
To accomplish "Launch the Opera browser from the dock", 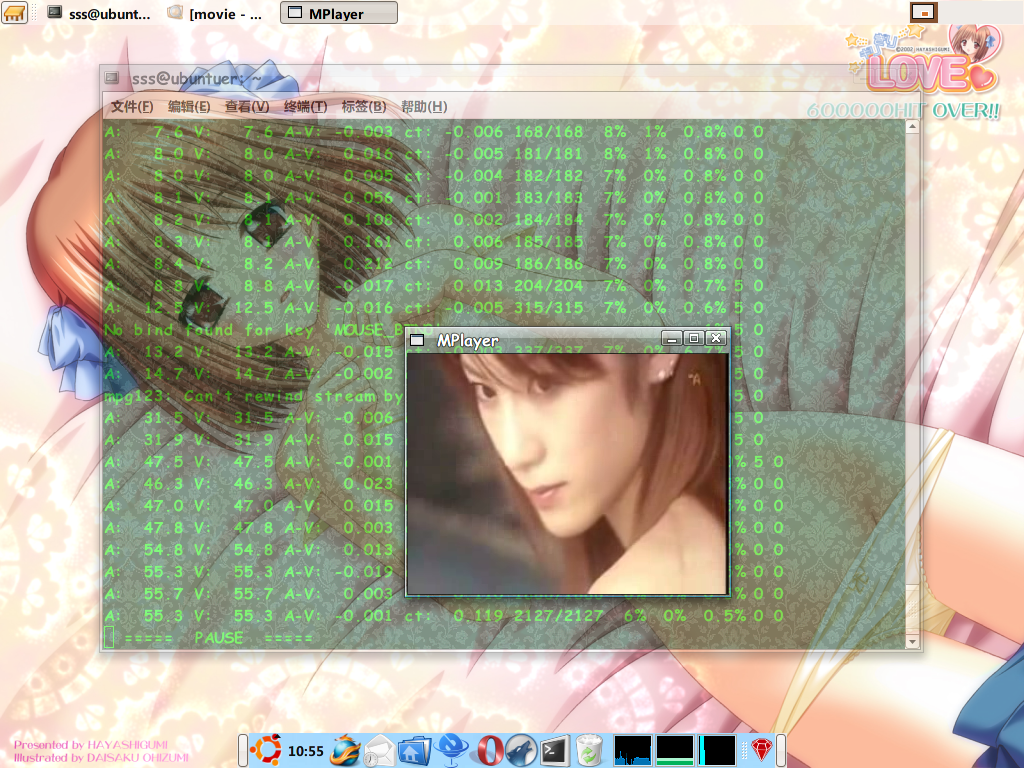I will (490, 750).
